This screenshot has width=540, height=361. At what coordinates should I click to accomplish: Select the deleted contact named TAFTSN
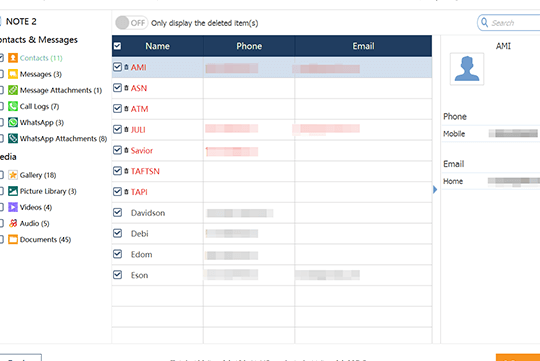[x=145, y=171]
